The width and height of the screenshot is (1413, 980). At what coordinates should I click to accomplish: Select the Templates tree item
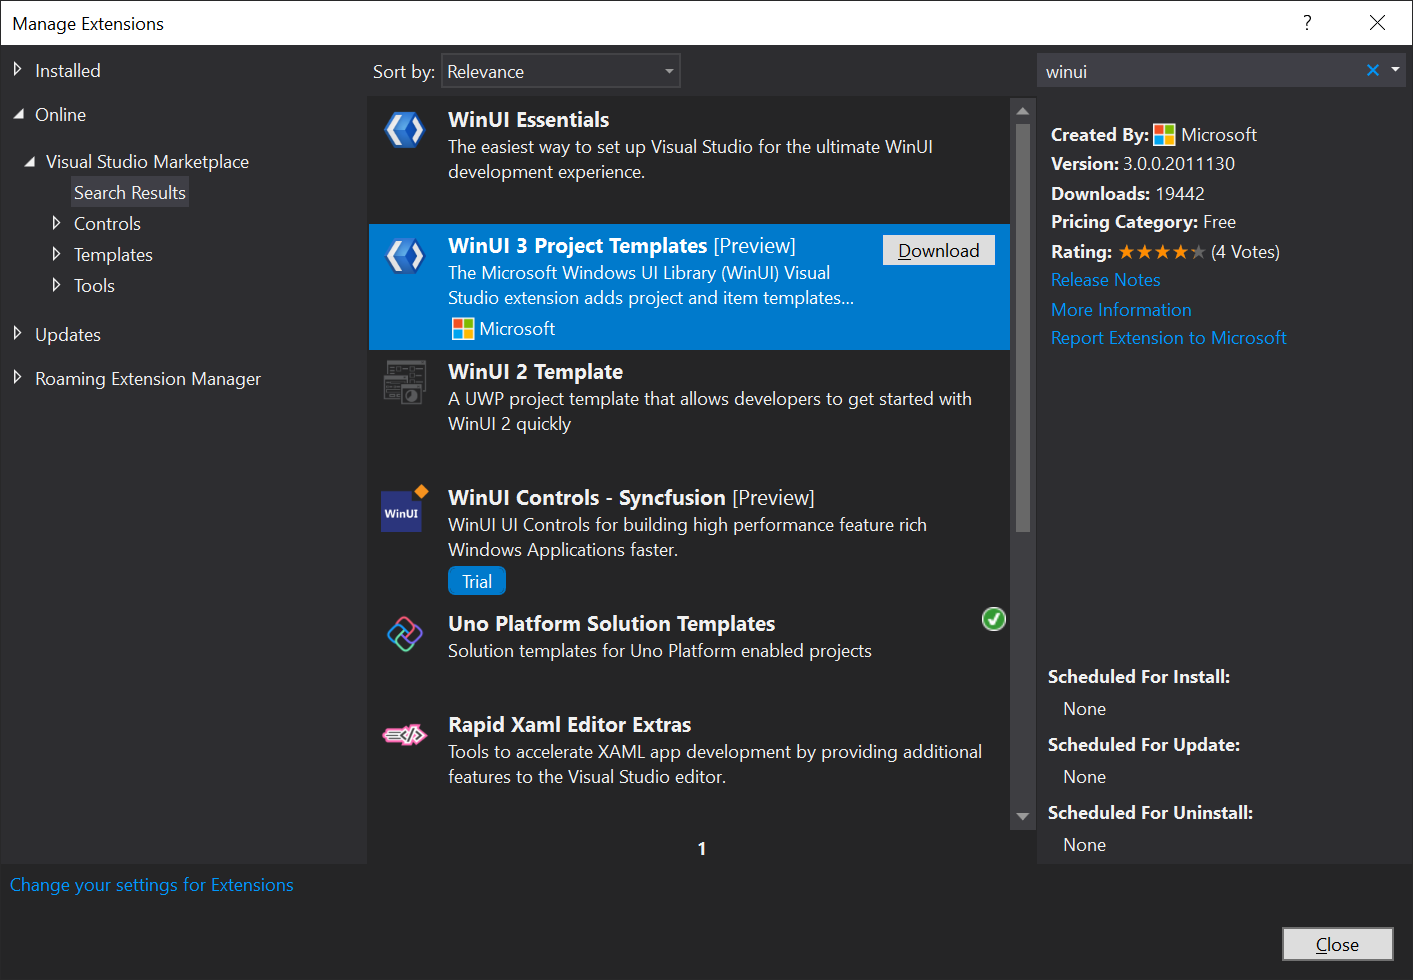coord(113,254)
